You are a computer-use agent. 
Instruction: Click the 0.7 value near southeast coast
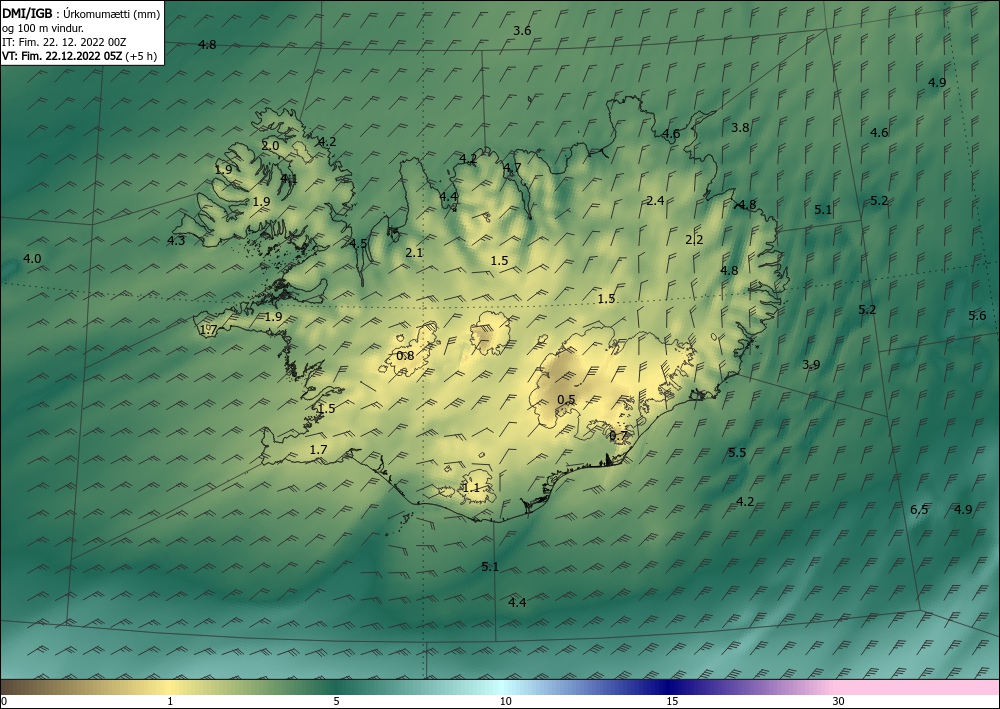[x=619, y=436]
